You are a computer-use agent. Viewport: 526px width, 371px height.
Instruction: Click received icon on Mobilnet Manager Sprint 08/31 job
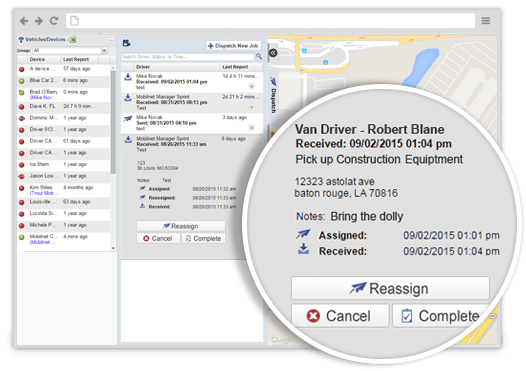128,98
